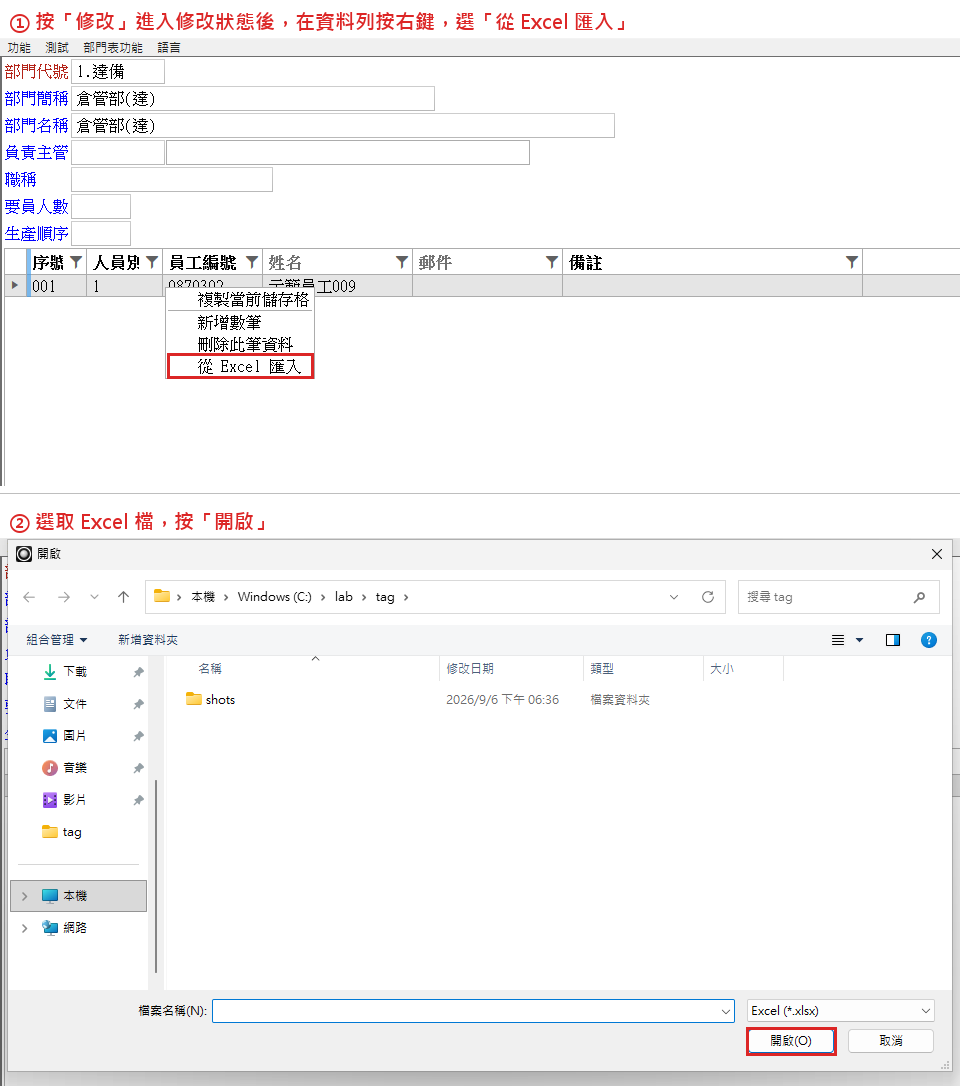Open 下載 in quick access
The image size is (960, 1086).
(75, 672)
